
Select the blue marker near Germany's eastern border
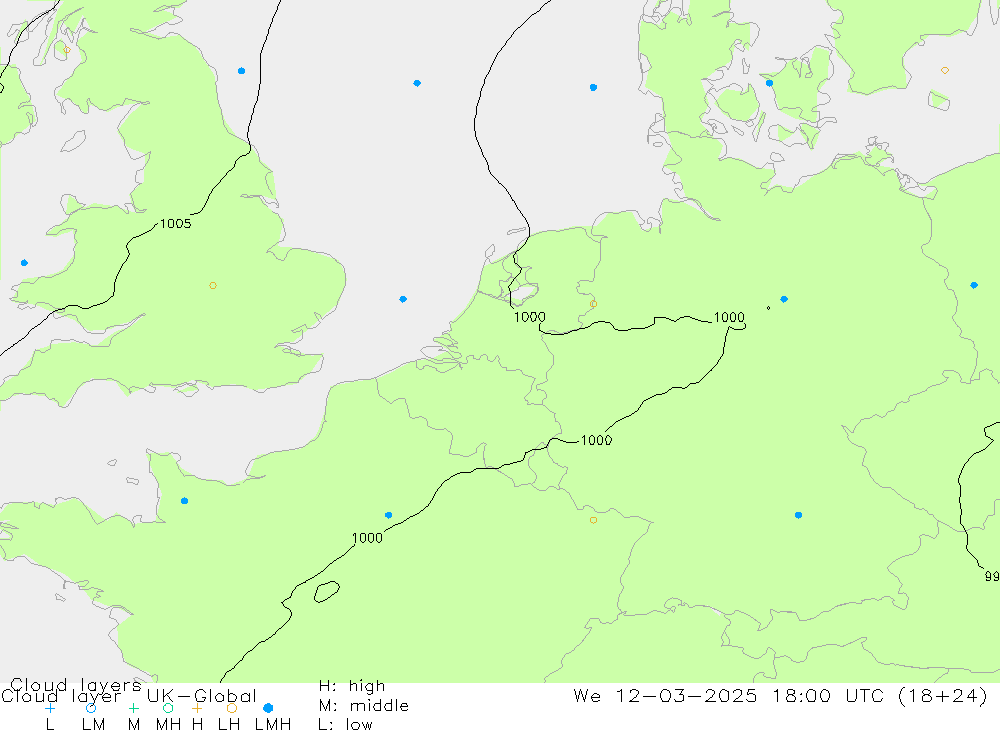click(x=974, y=285)
